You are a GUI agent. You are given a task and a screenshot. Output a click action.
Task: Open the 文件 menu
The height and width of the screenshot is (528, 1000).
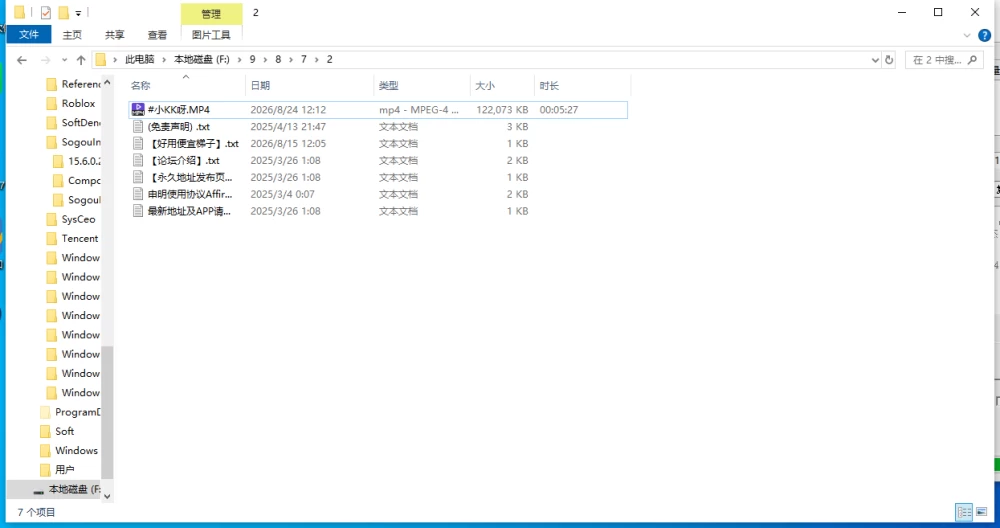pyautogui.click(x=29, y=34)
